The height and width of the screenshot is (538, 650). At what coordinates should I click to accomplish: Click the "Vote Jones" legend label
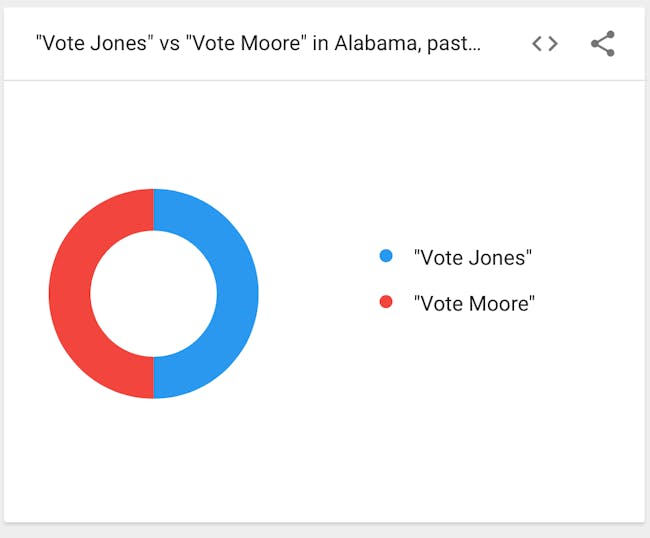(x=473, y=257)
